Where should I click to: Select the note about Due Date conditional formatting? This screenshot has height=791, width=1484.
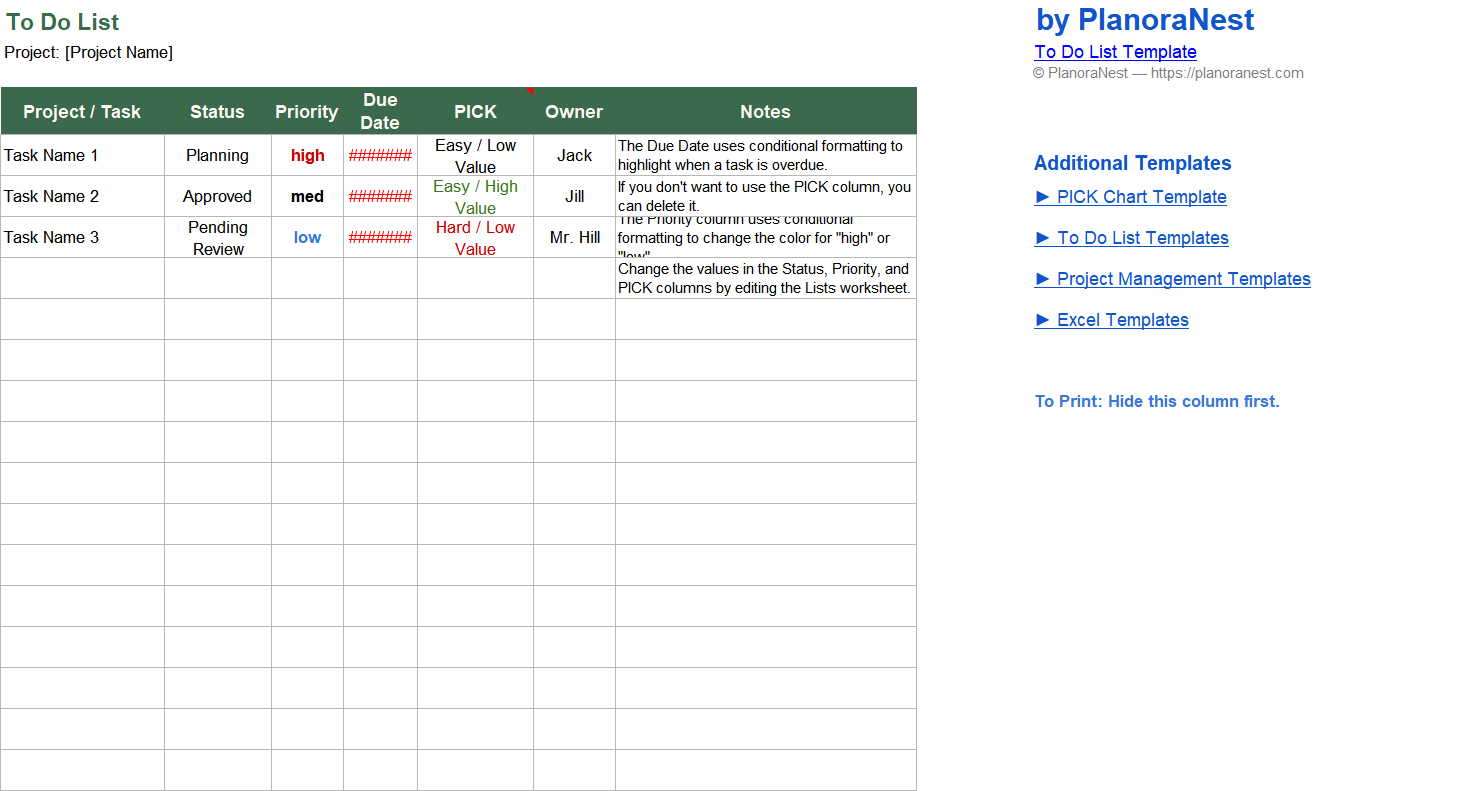(x=766, y=155)
